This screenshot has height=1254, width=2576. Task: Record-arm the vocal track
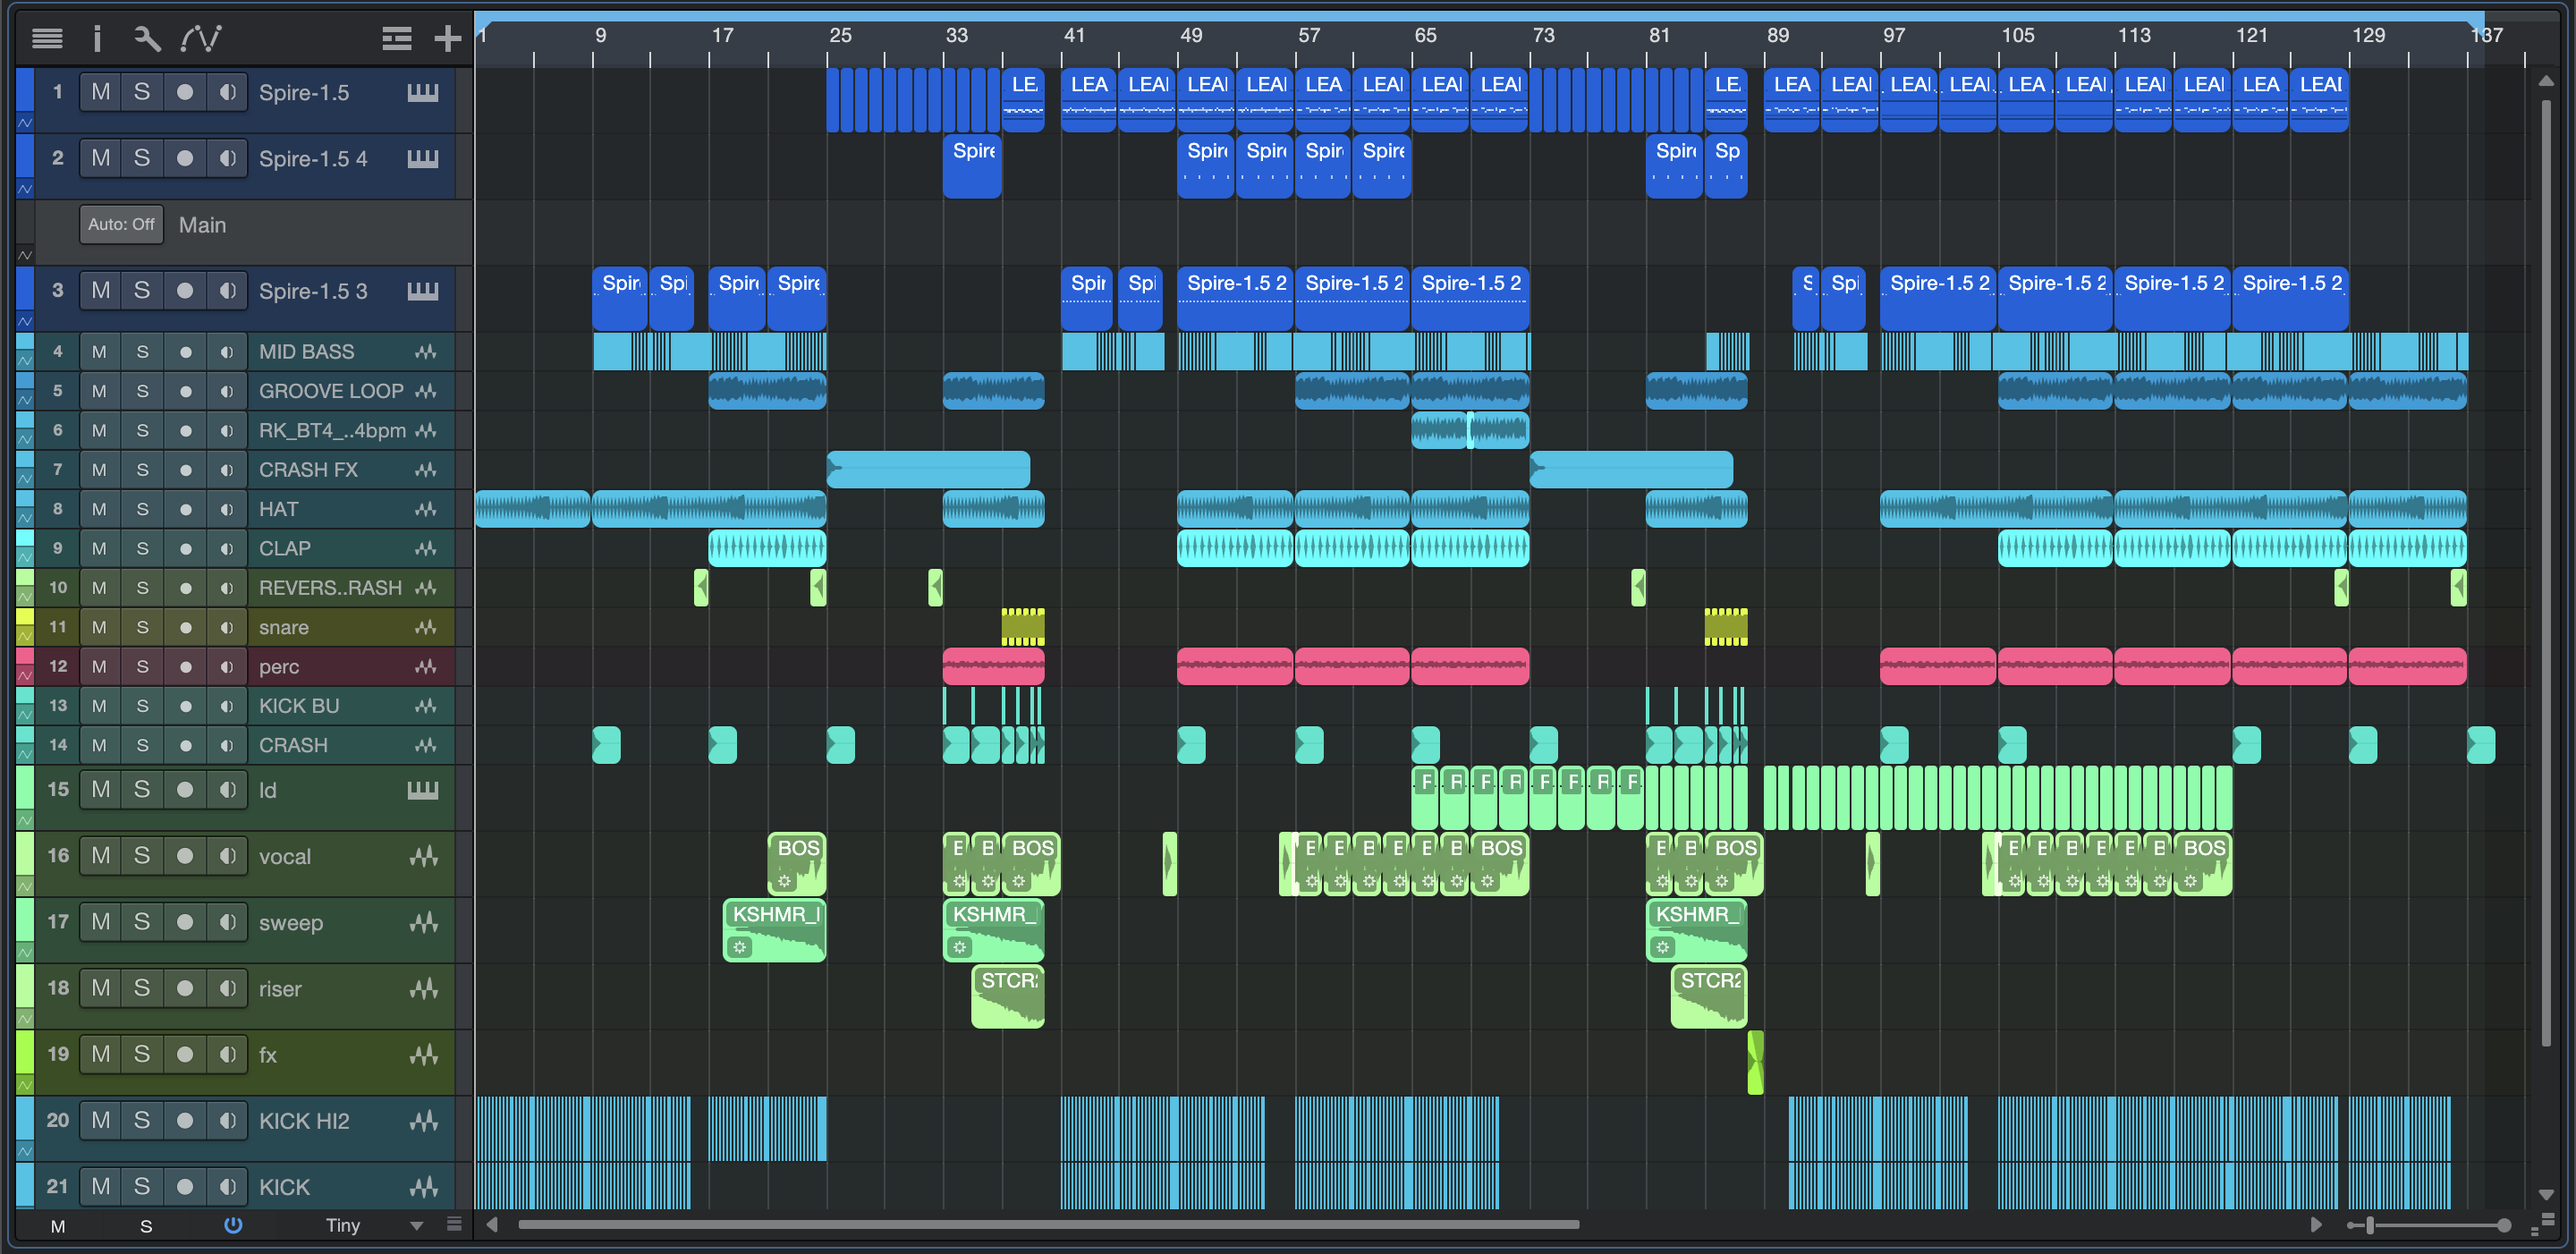coord(185,855)
